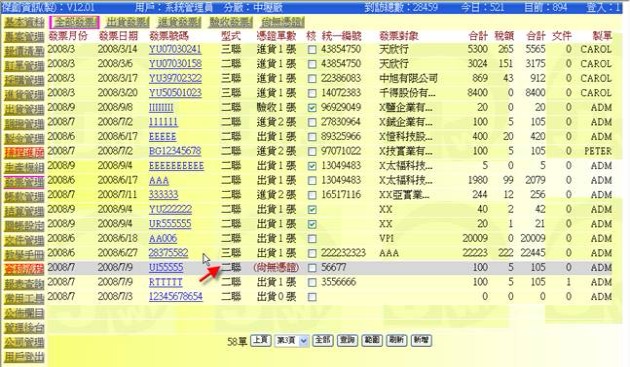The height and width of the screenshot is (367, 630).
Task: Tick the checkbox for invoice UI55555
Action: pos(312,268)
